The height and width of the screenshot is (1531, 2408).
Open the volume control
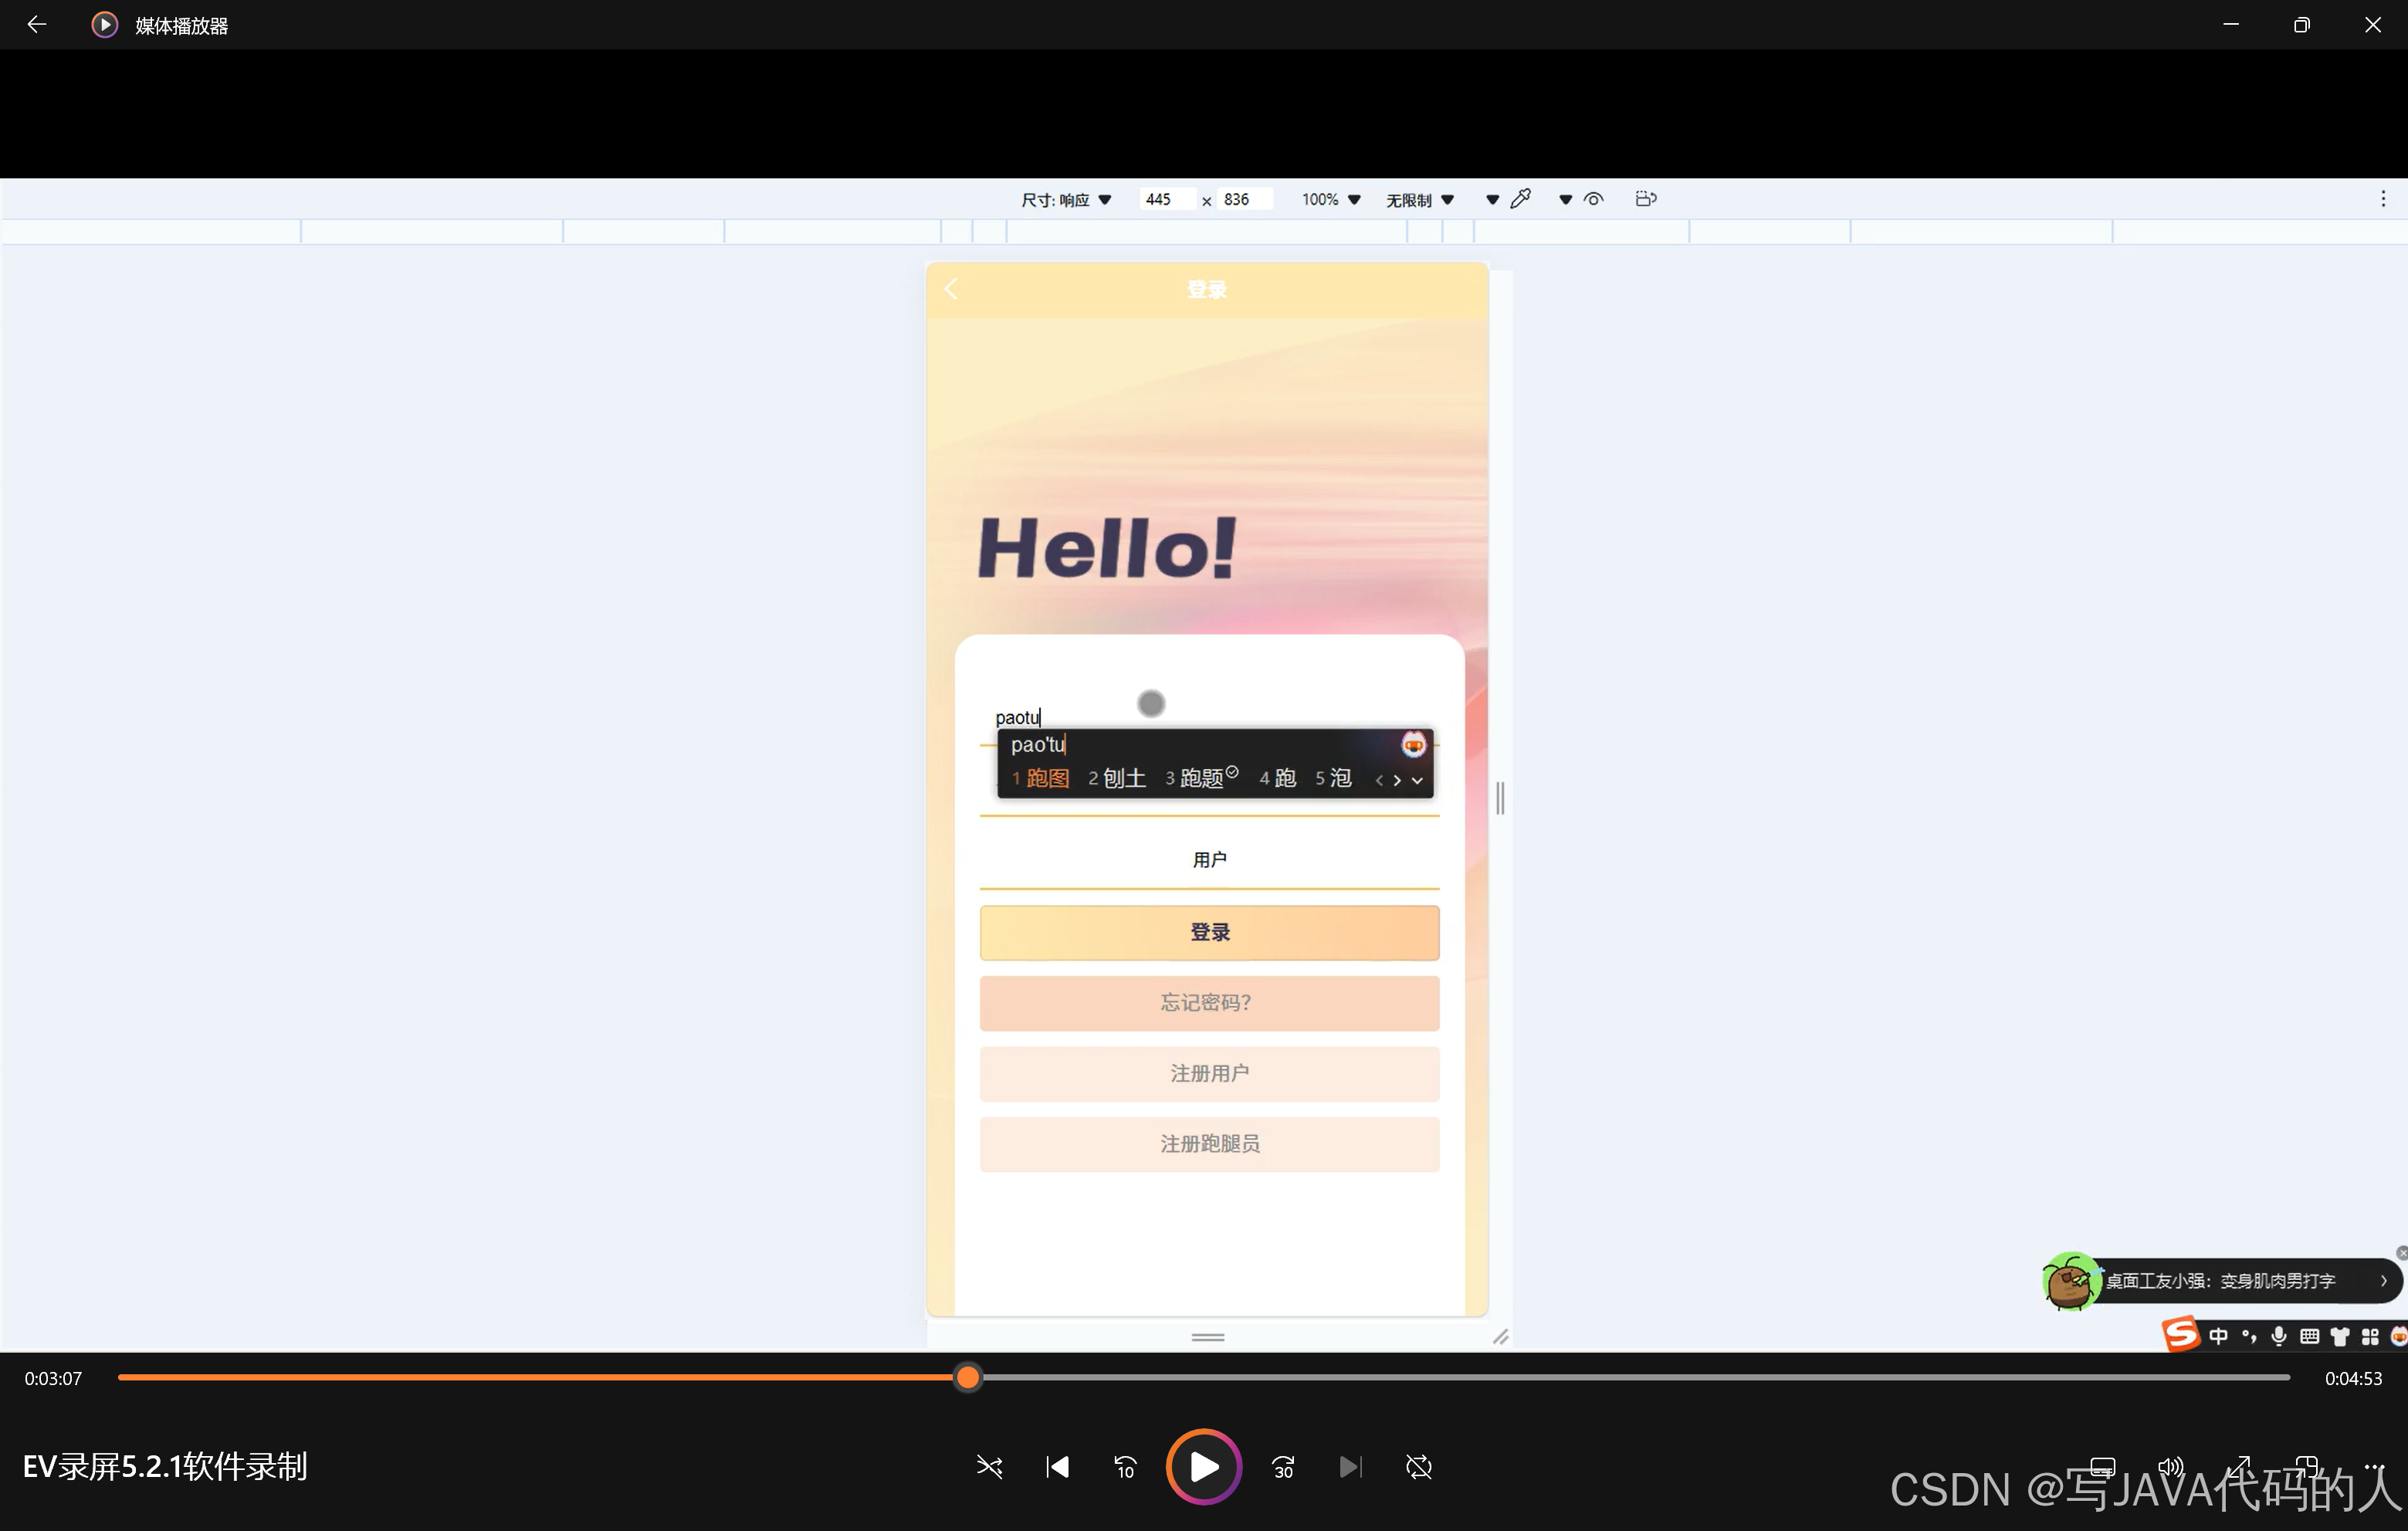pos(2170,1466)
